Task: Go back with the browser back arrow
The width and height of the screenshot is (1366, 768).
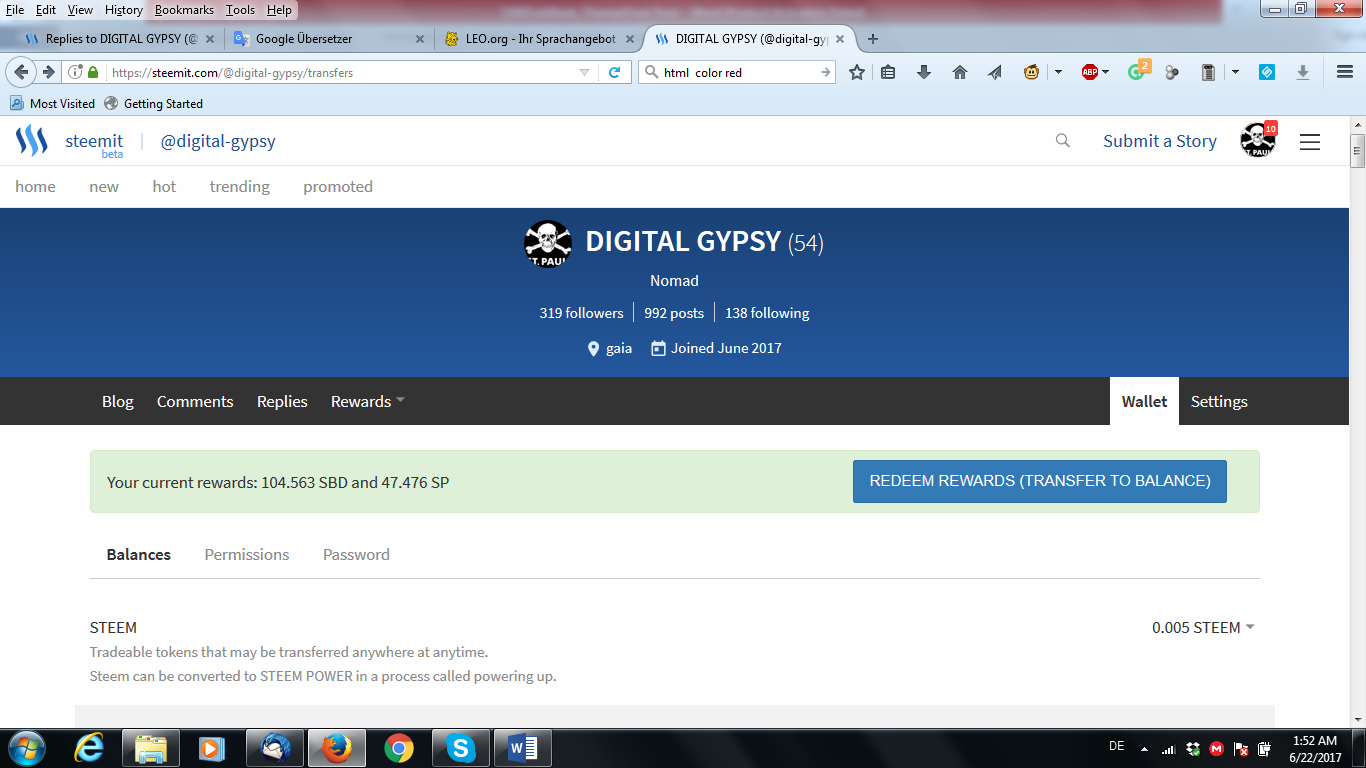Action: coord(21,72)
